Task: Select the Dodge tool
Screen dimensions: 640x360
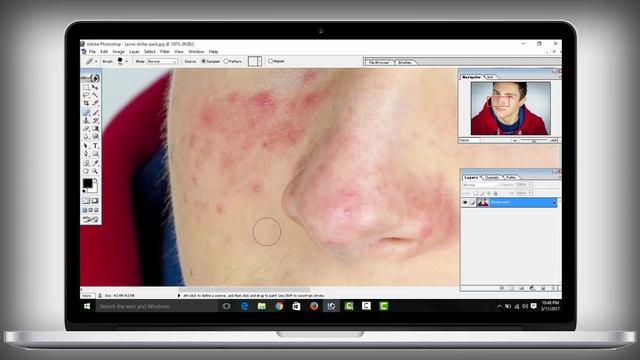Action: coord(95,136)
